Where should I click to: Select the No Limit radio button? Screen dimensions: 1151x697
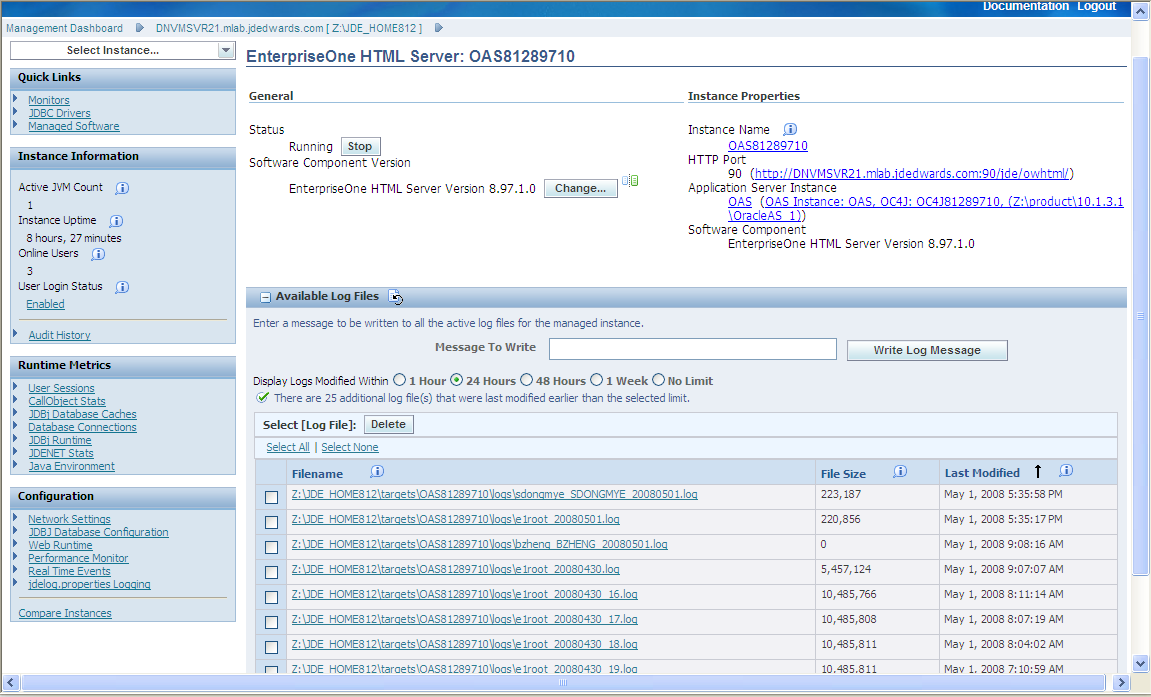point(658,380)
